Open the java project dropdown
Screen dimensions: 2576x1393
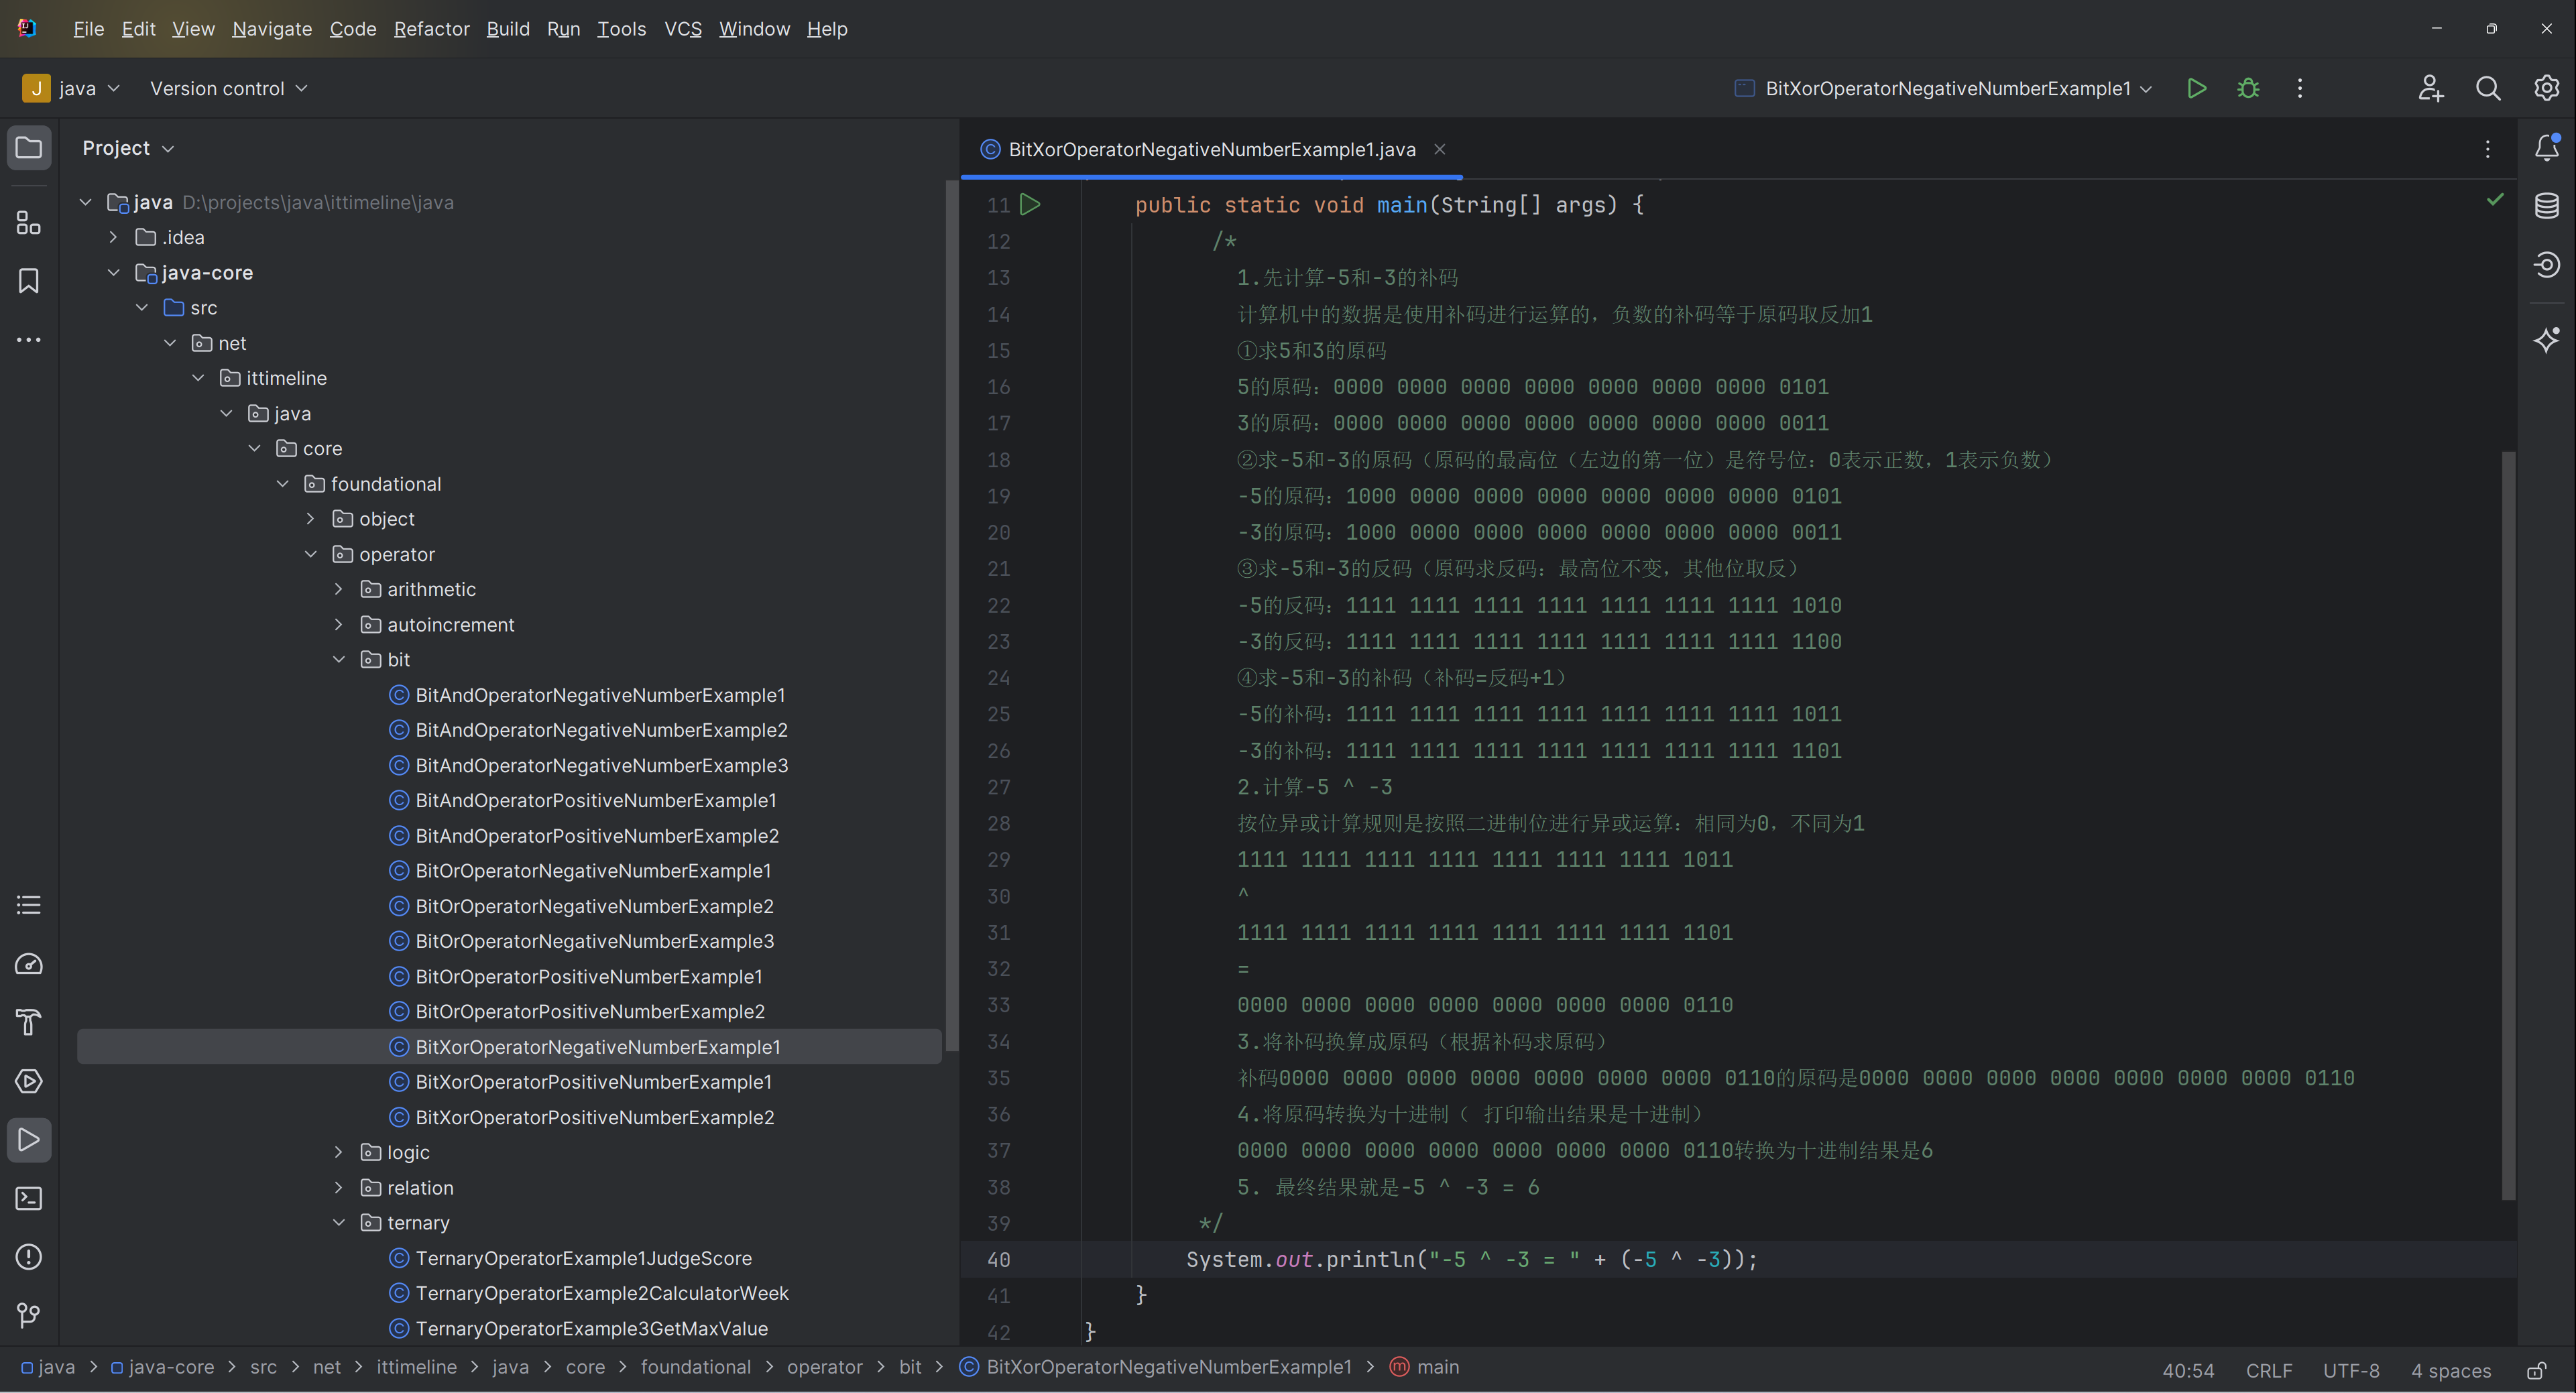pyautogui.click(x=71, y=88)
